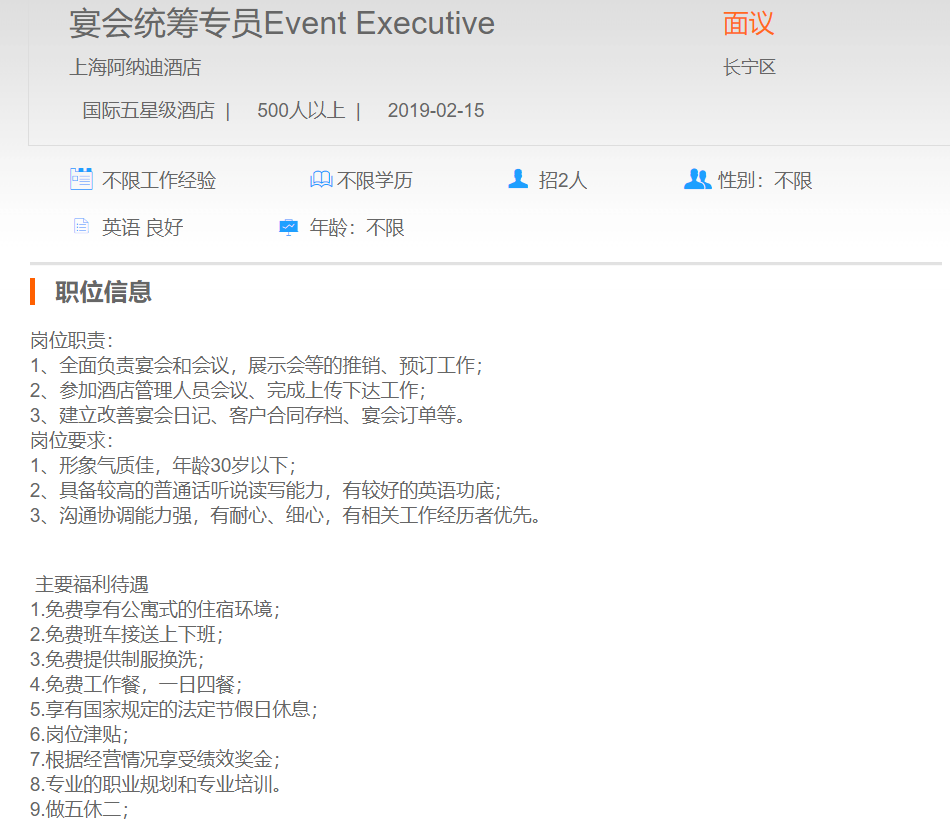Image resolution: width=950 pixels, height=820 pixels.
Task: Click the presentation board icon beside 年龄
Action: tap(288, 227)
